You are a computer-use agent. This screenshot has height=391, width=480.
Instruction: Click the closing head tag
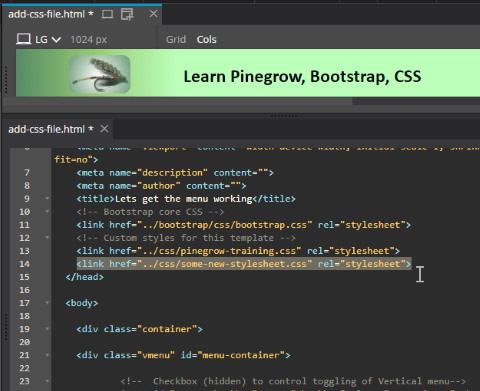point(85,277)
